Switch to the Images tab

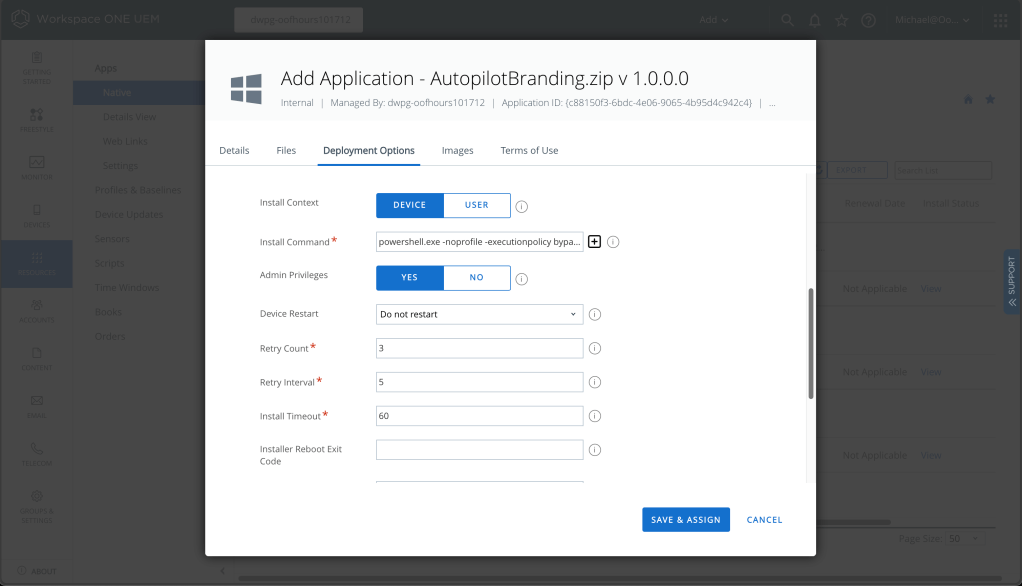pos(457,150)
